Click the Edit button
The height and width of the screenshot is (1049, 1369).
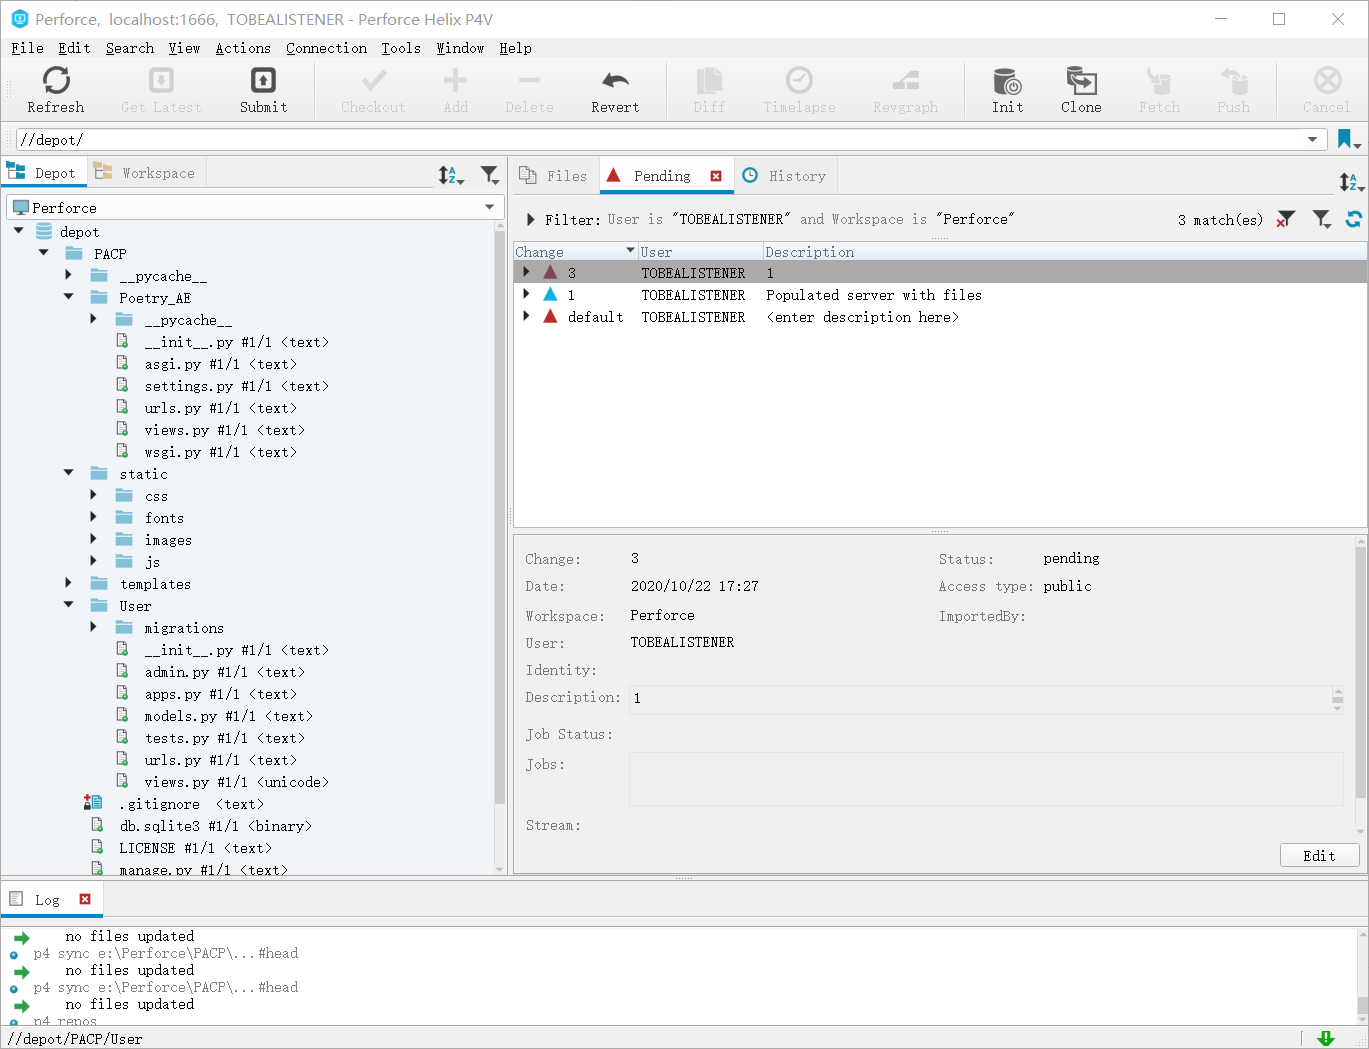pyautogui.click(x=1319, y=855)
